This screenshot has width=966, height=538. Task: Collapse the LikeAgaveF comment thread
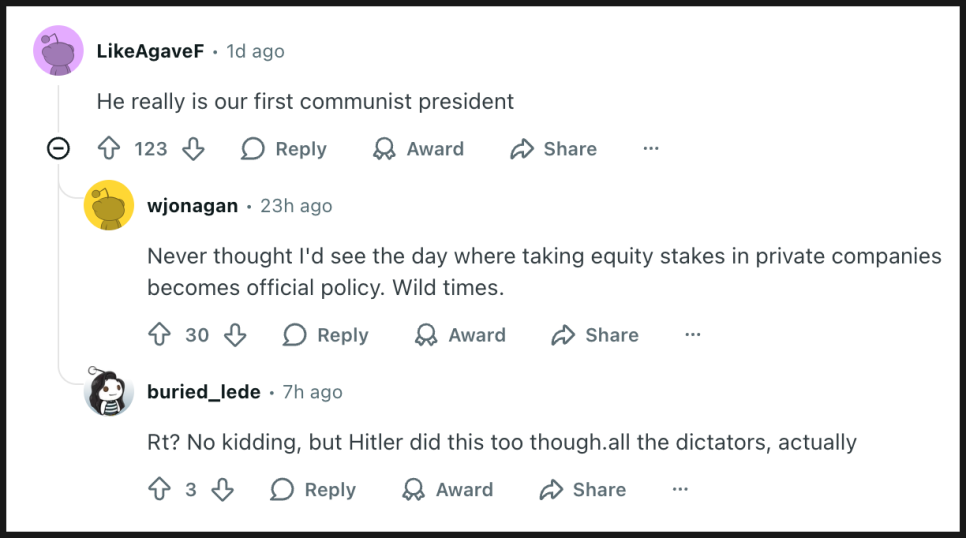[x=59, y=149]
